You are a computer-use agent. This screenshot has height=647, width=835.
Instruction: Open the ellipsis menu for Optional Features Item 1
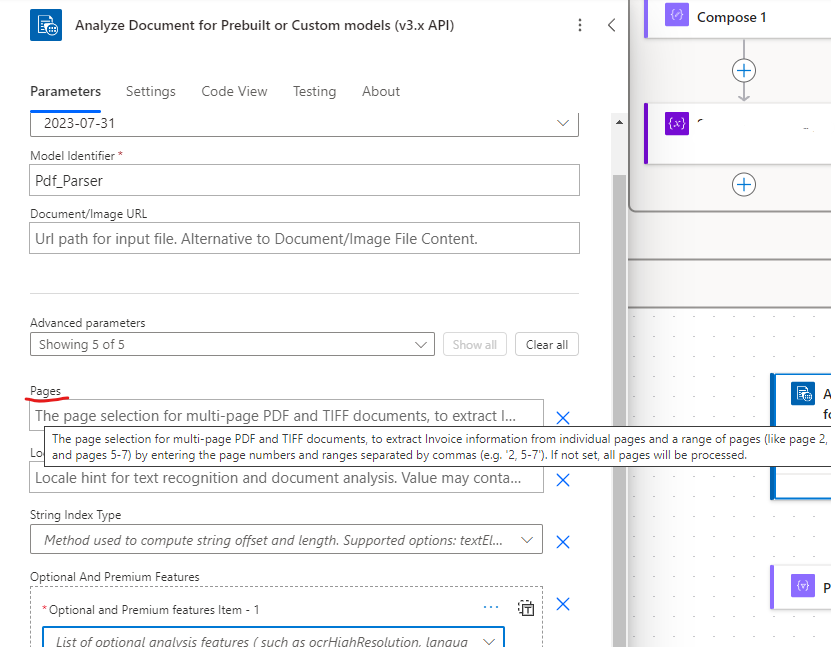[491, 606]
